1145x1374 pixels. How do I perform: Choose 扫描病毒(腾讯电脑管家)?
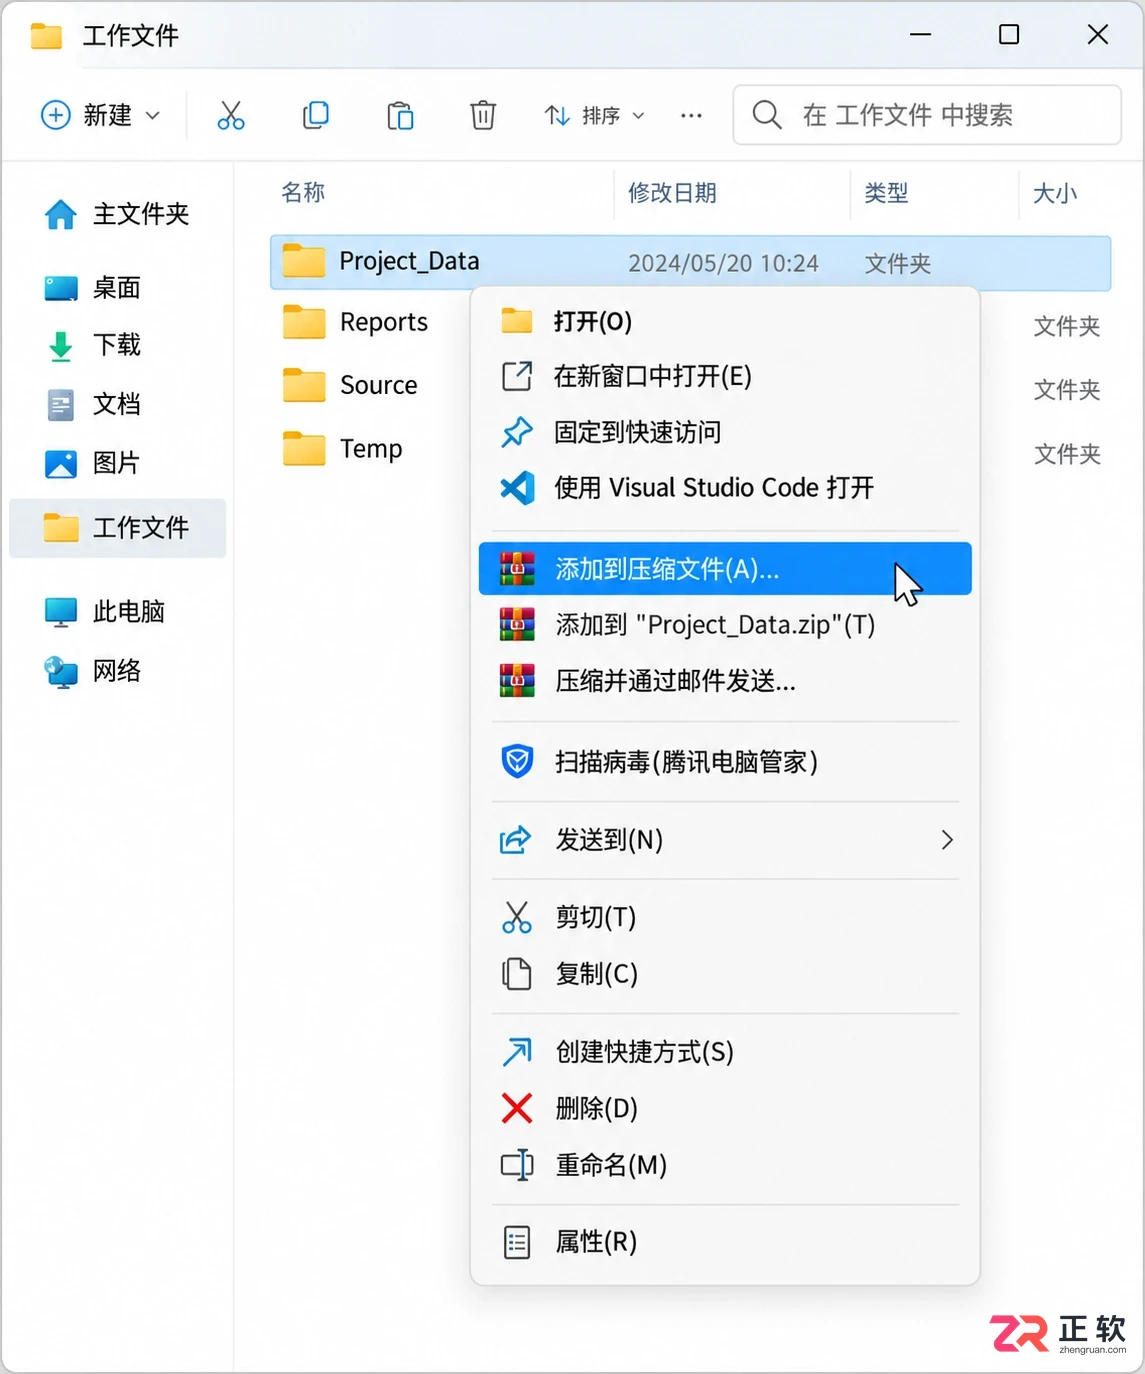pyautogui.click(x=725, y=762)
